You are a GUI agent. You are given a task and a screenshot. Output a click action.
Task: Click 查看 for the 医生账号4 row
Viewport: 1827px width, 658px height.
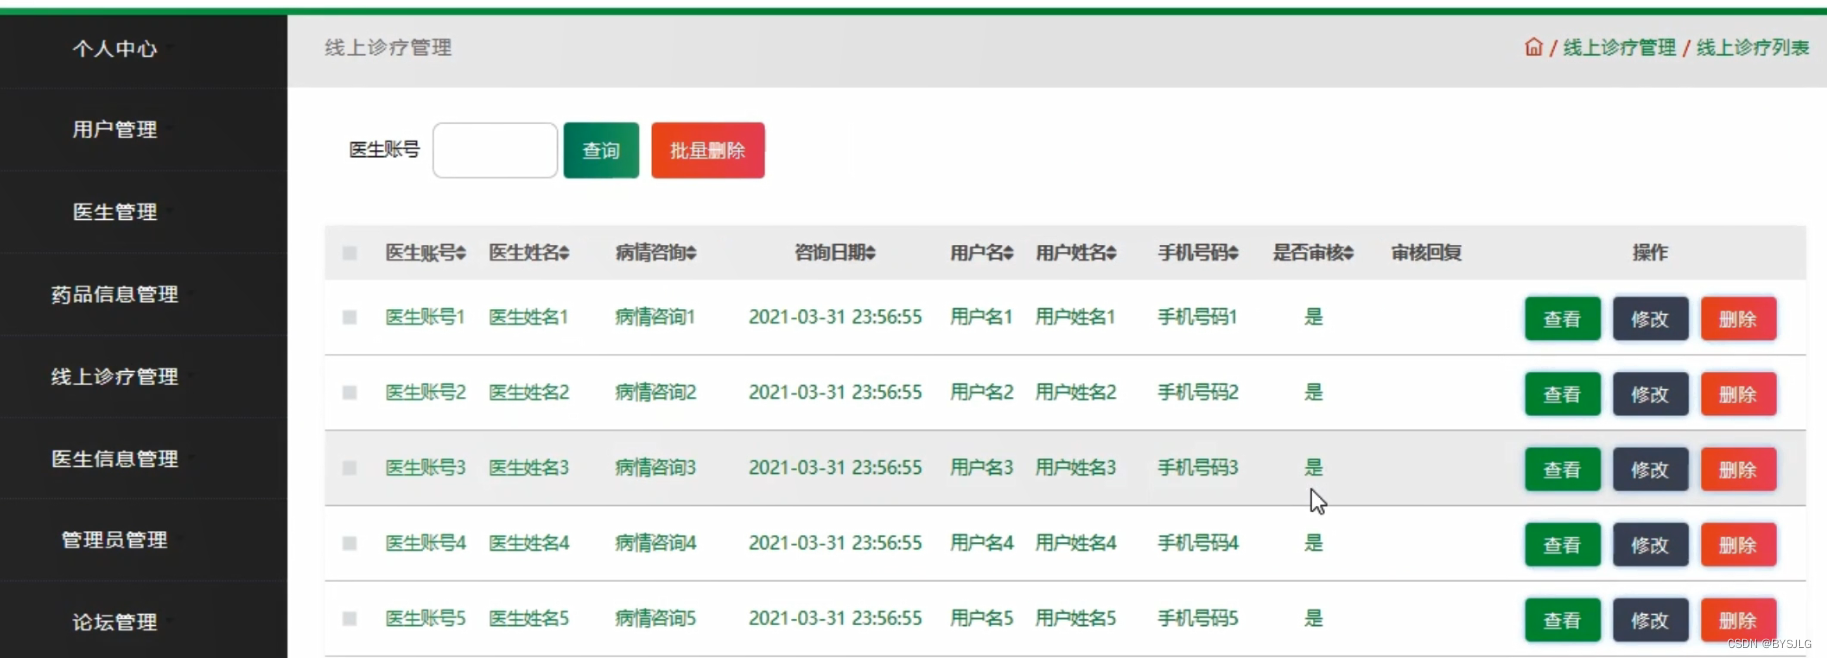coord(1562,545)
